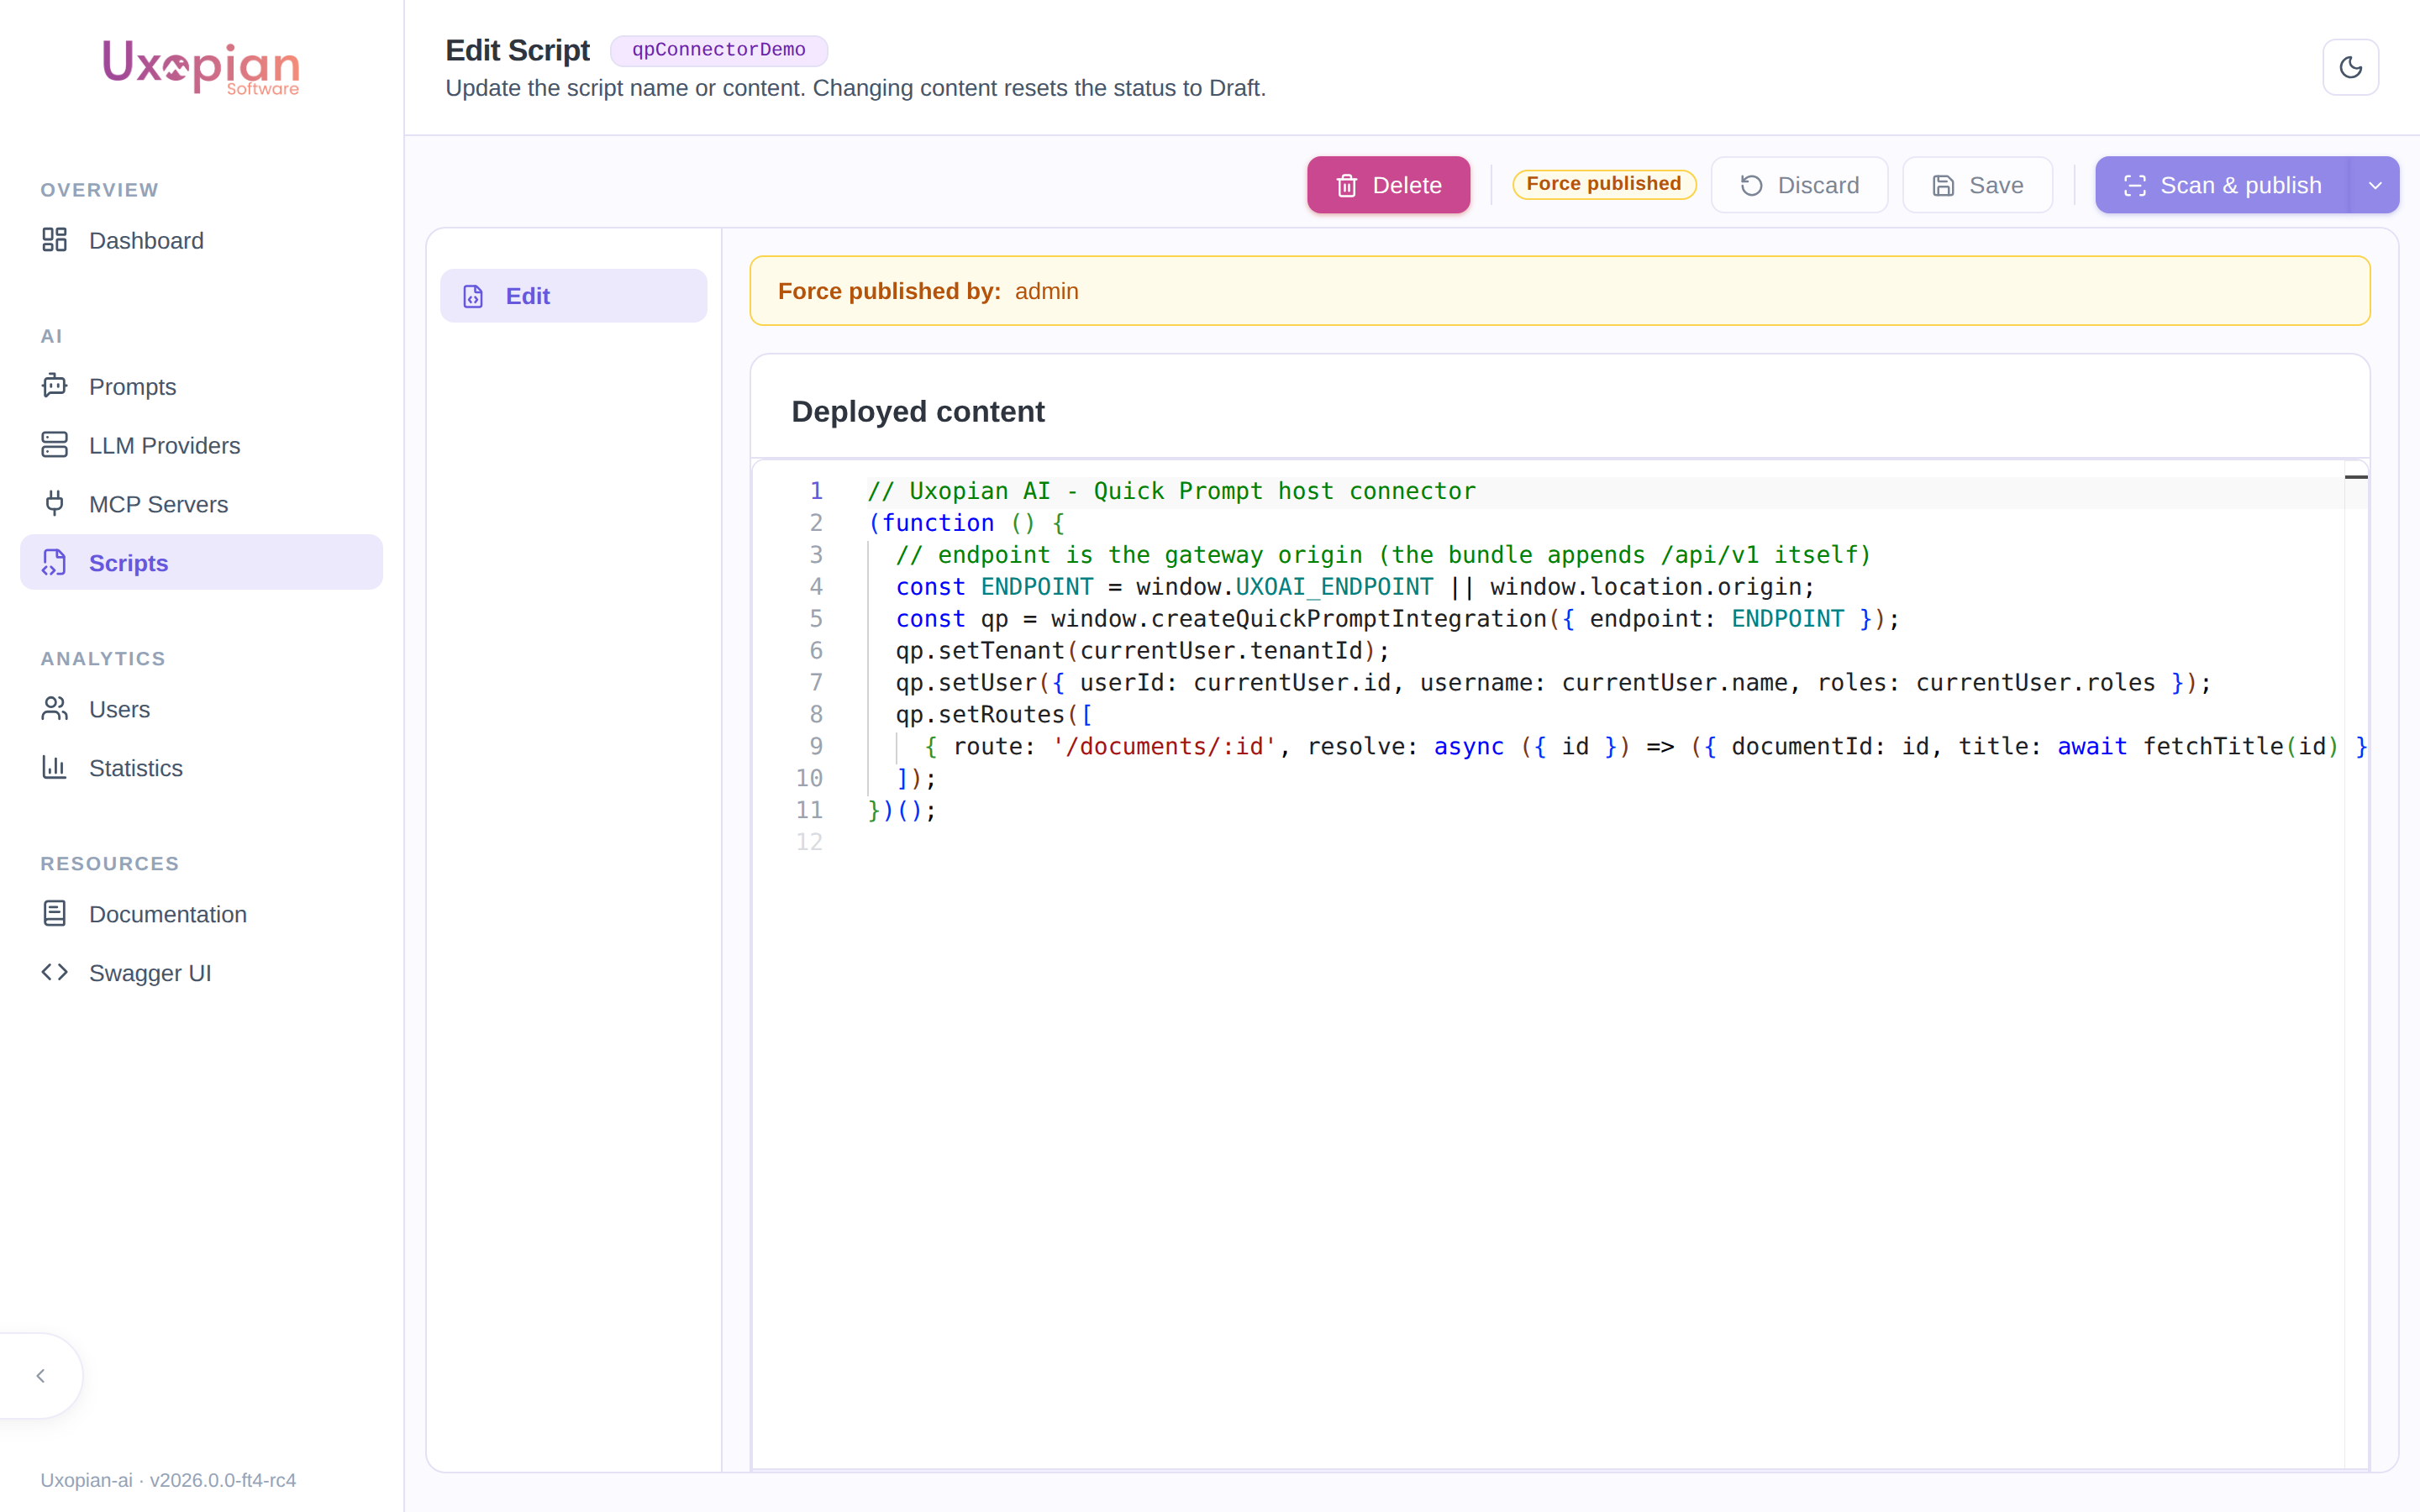Click 'admin' in the force published banner

click(x=1046, y=291)
